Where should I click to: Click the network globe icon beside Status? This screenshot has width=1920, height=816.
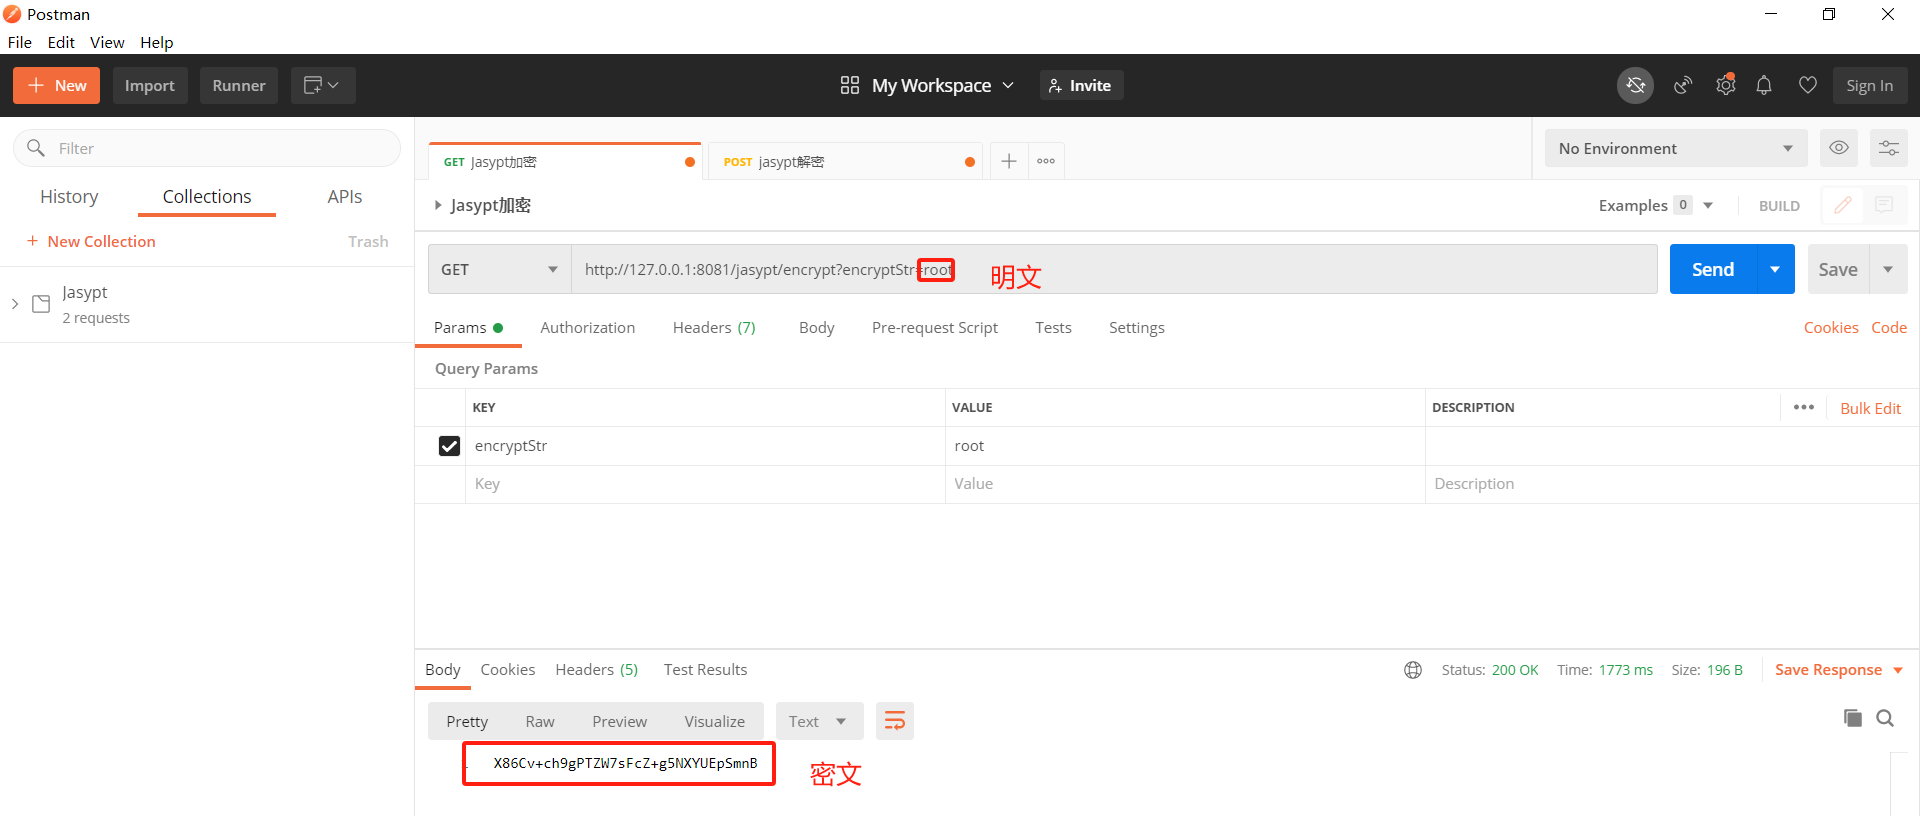pyautogui.click(x=1413, y=670)
